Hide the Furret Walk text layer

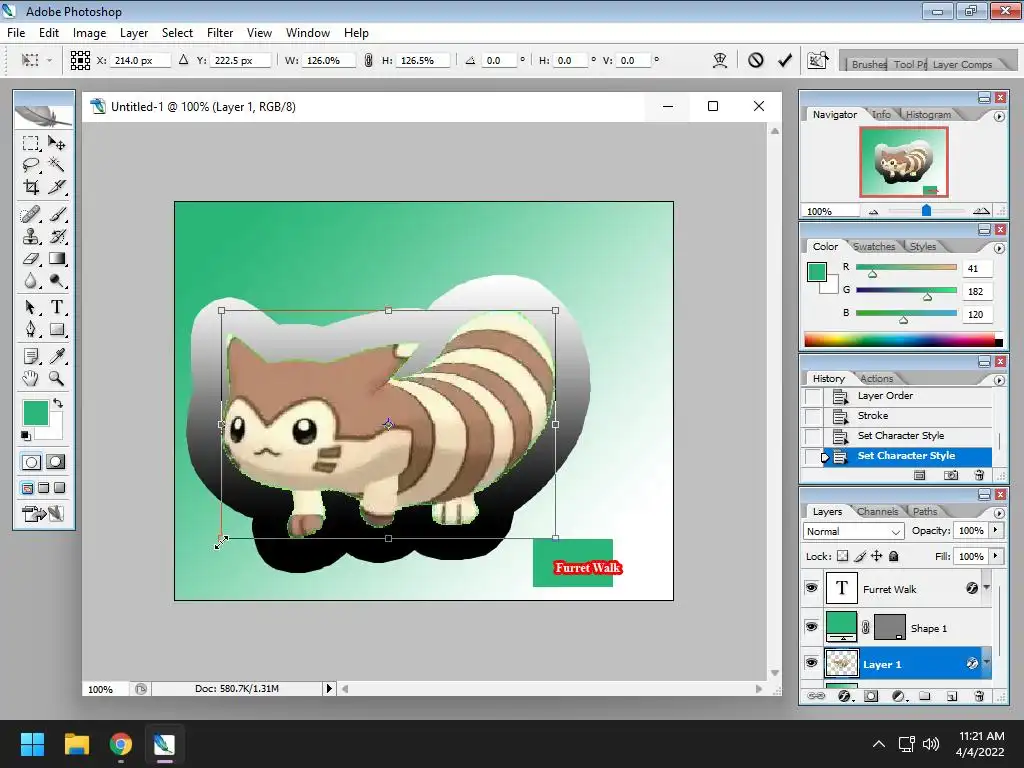[811, 589]
